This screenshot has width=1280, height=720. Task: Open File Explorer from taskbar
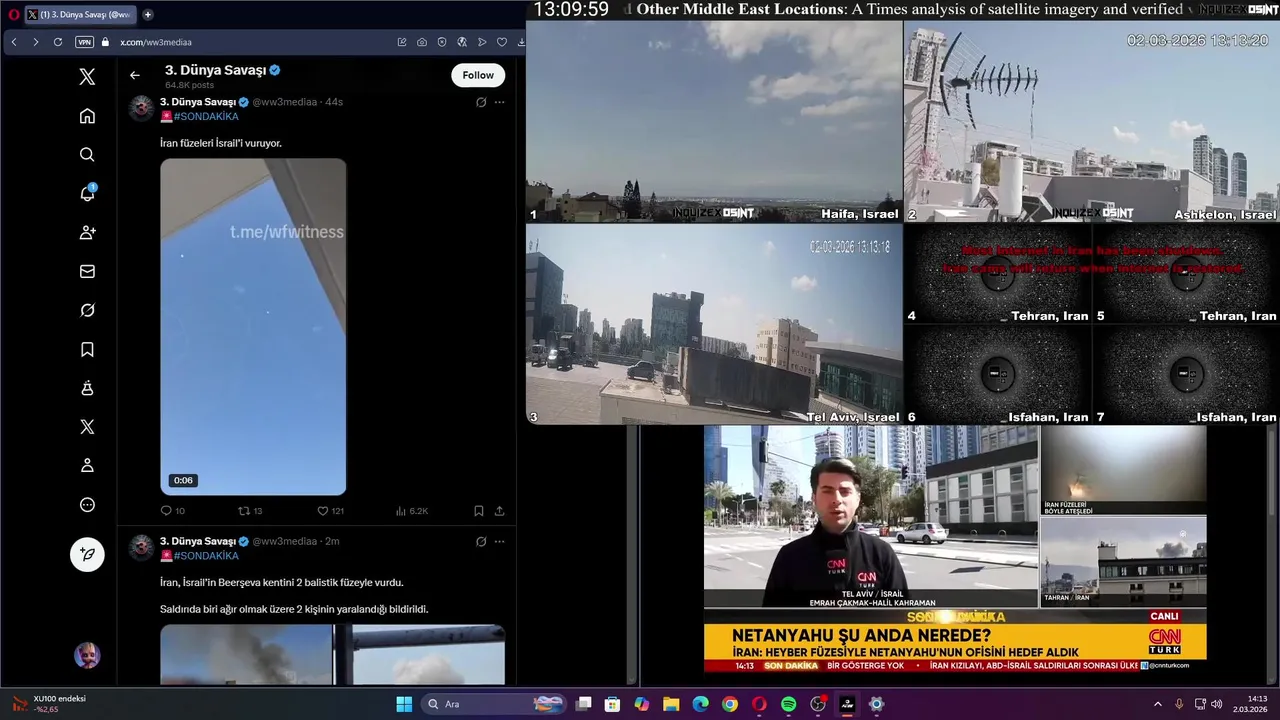[x=671, y=704]
